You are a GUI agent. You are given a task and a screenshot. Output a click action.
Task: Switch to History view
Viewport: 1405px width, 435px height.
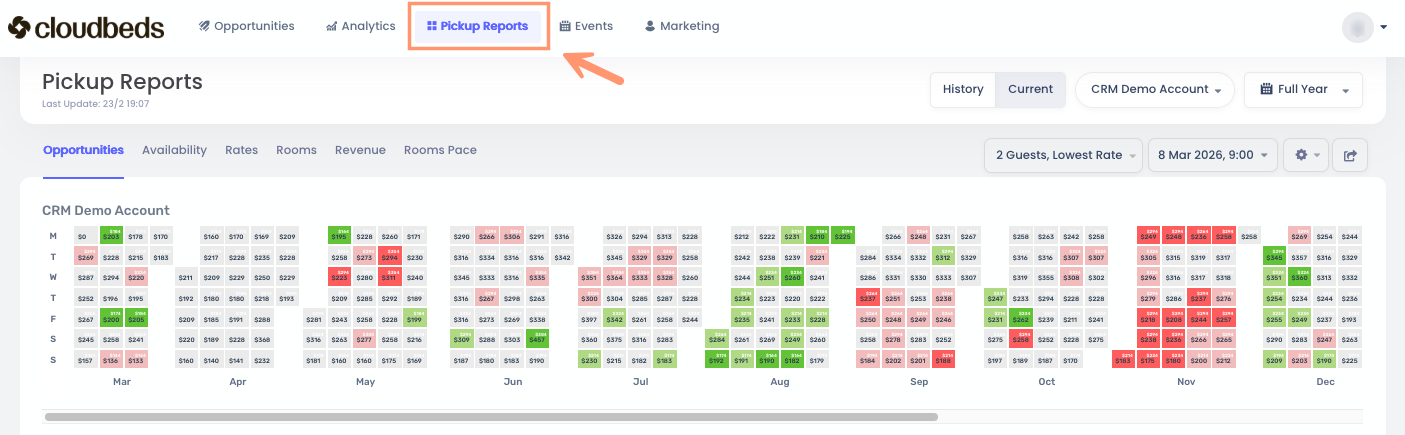(963, 90)
